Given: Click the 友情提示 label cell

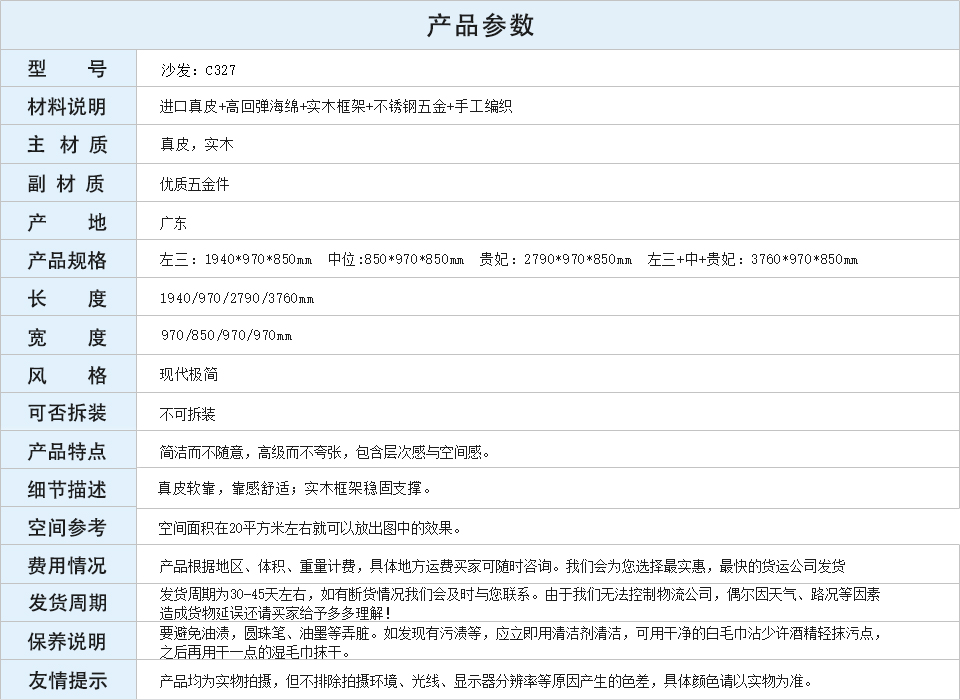Looking at the screenshot, I should tap(67, 680).
